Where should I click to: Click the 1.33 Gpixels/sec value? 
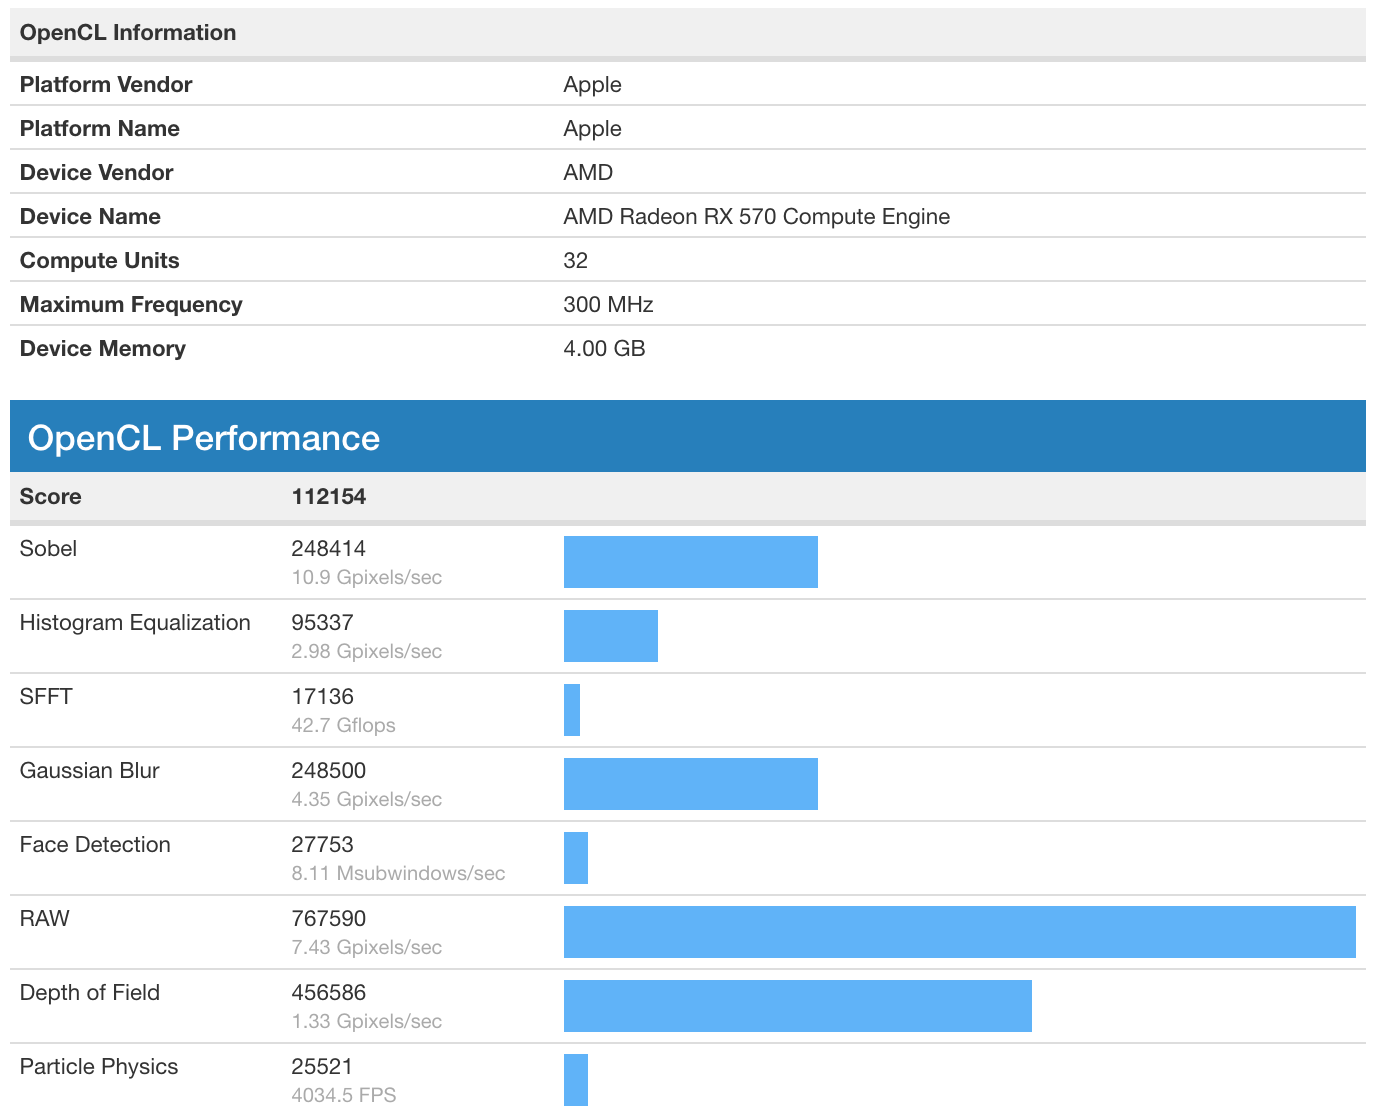[367, 1021]
